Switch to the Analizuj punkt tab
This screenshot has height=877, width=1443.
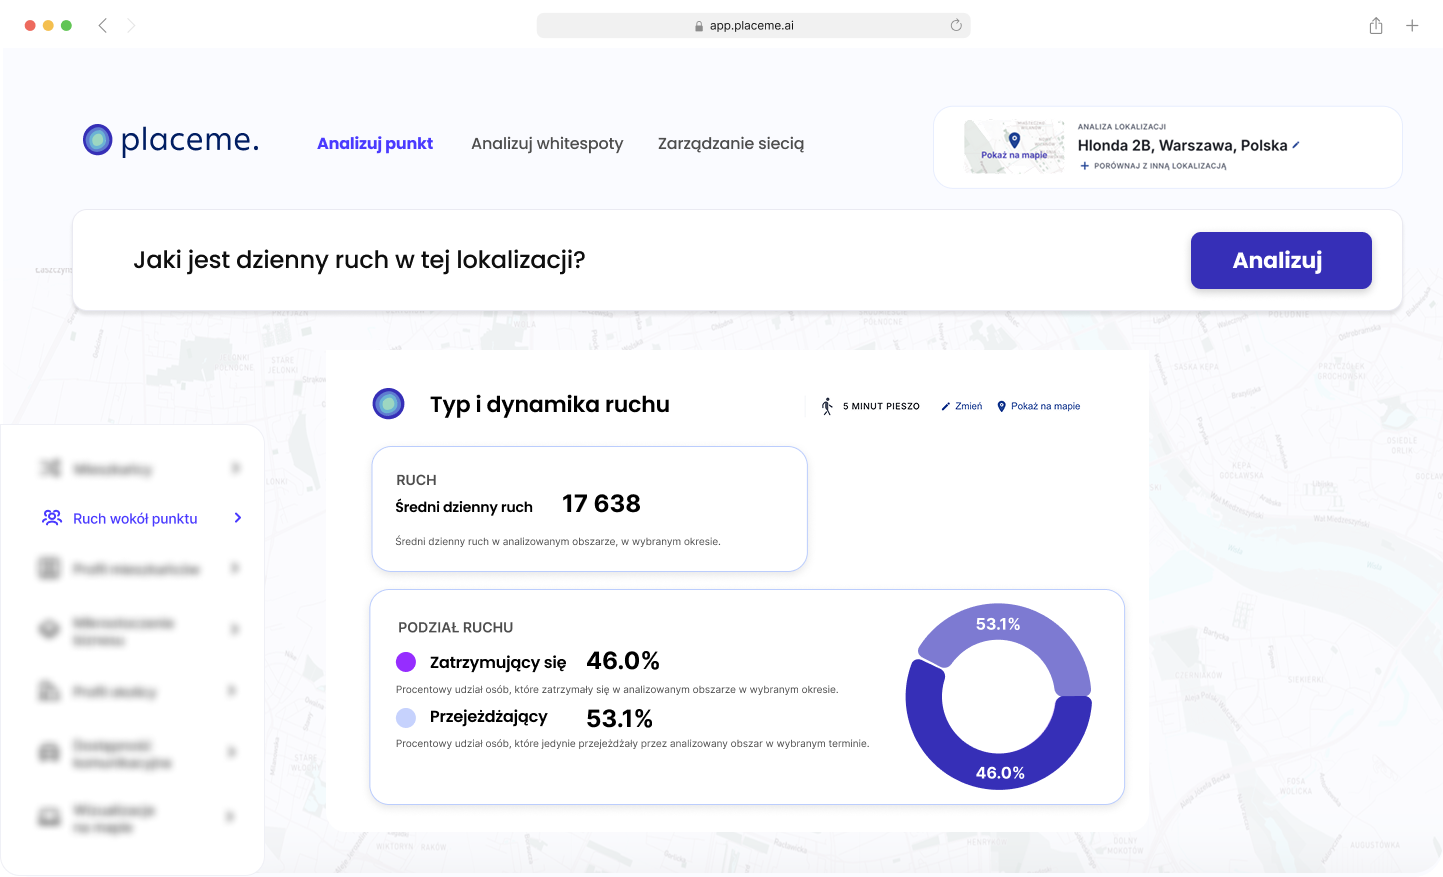(x=375, y=143)
